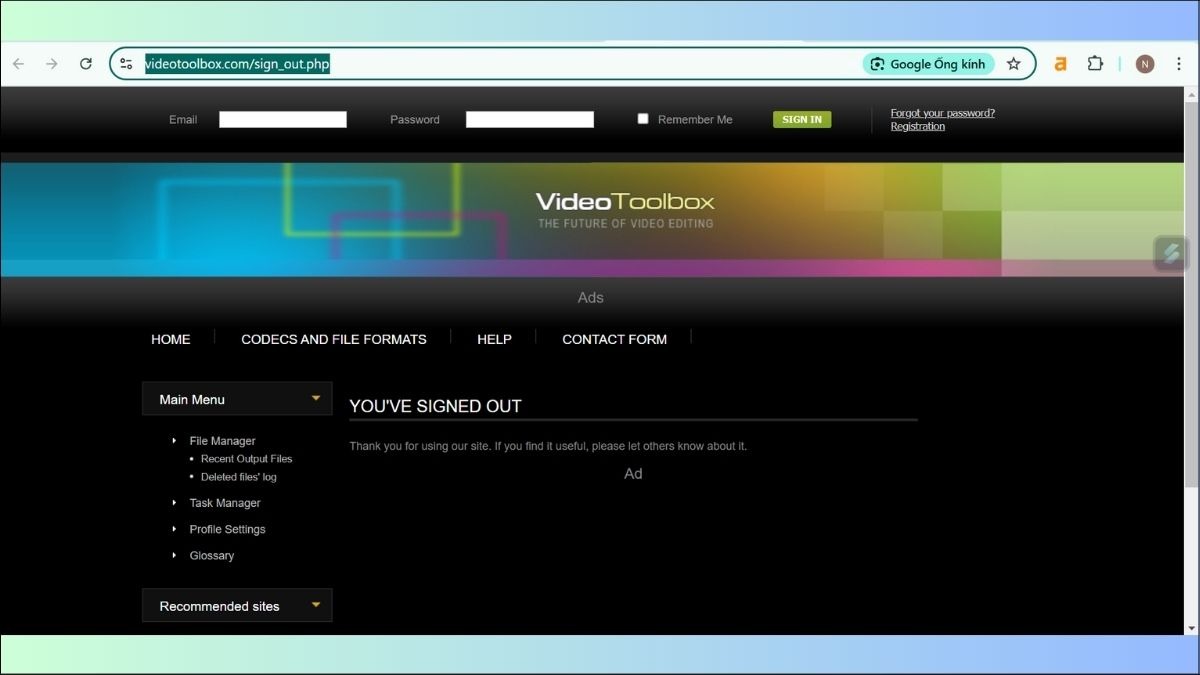Select the videotoolbox.com URL in address bar
Image resolution: width=1200 pixels, height=675 pixels.
point(237,64)
